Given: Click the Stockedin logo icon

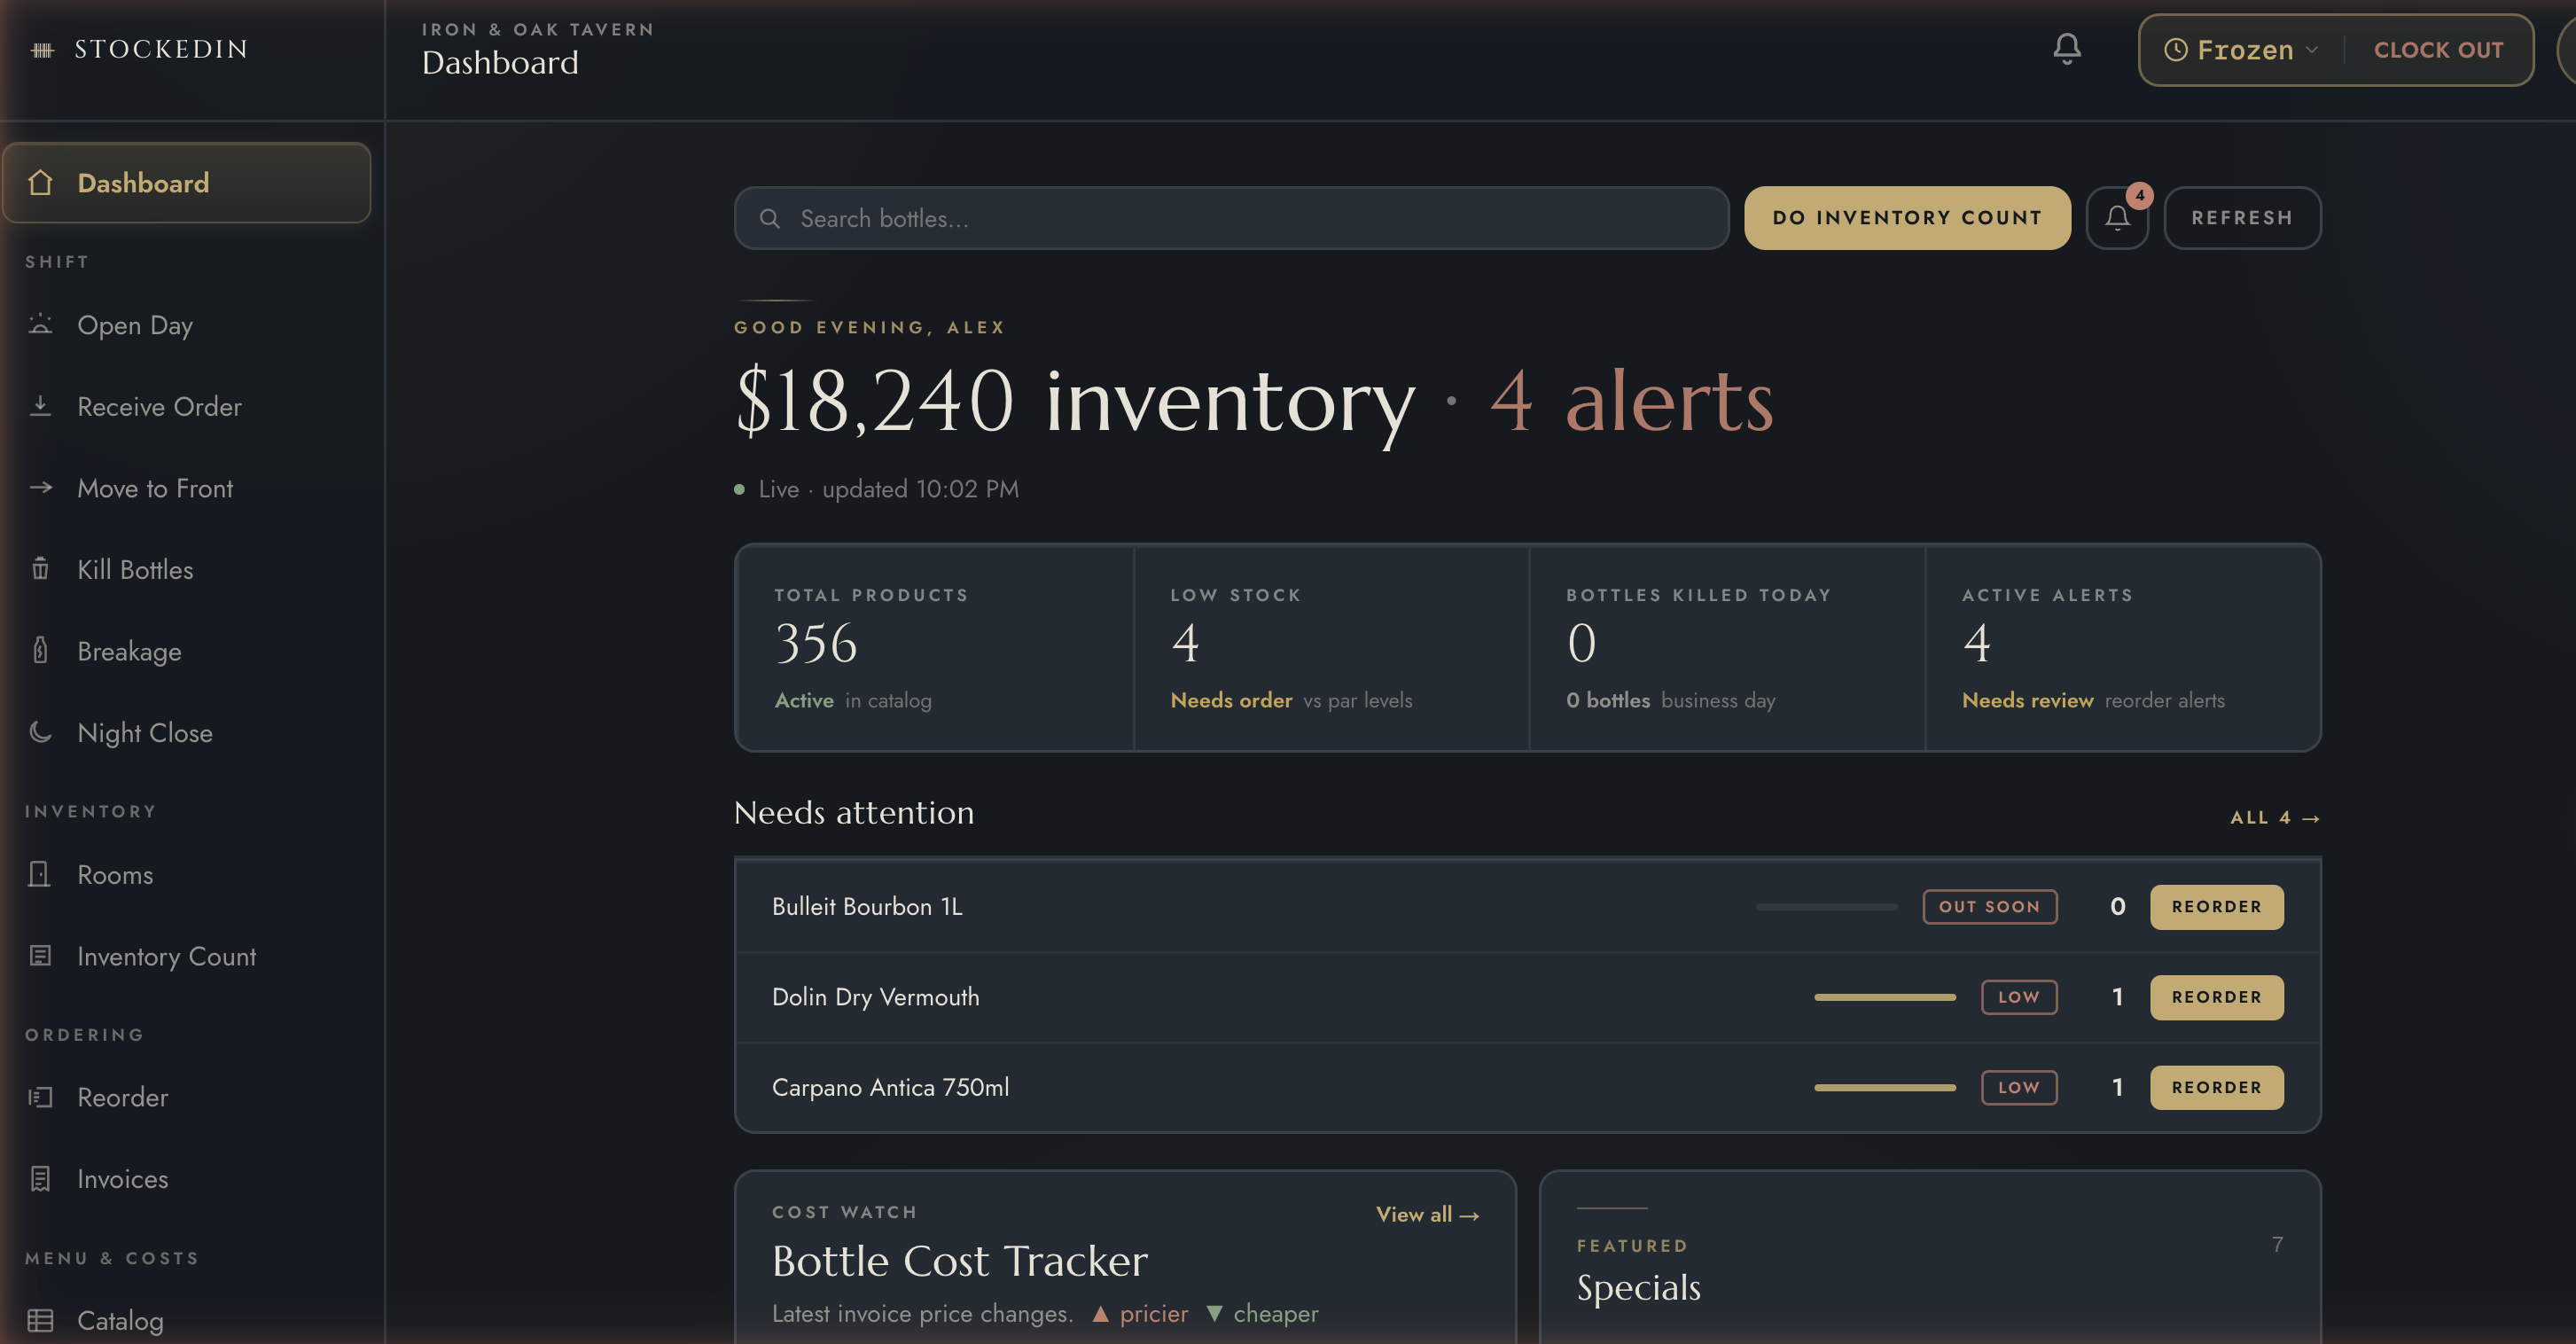Looking at the screenshot, I should coord(42,50).
